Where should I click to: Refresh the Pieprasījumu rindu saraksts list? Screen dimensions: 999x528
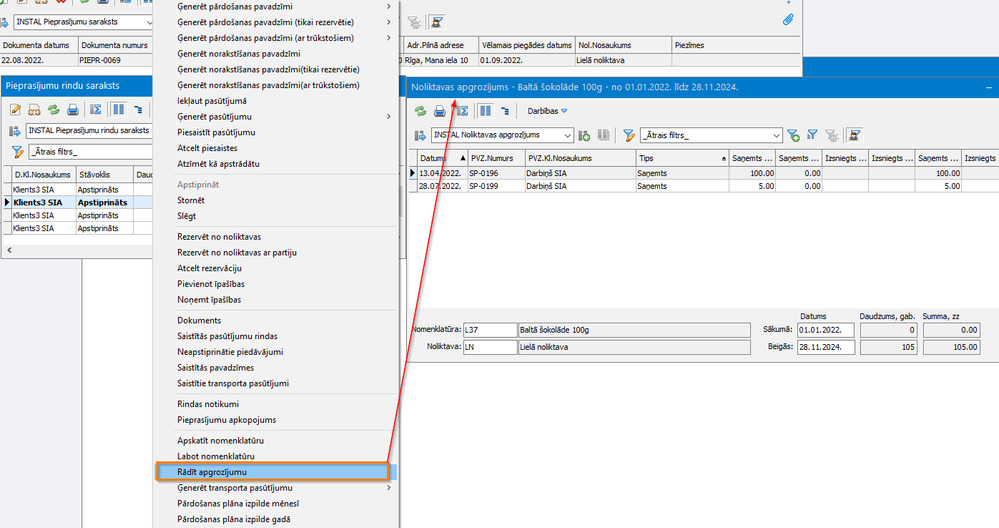54,110
